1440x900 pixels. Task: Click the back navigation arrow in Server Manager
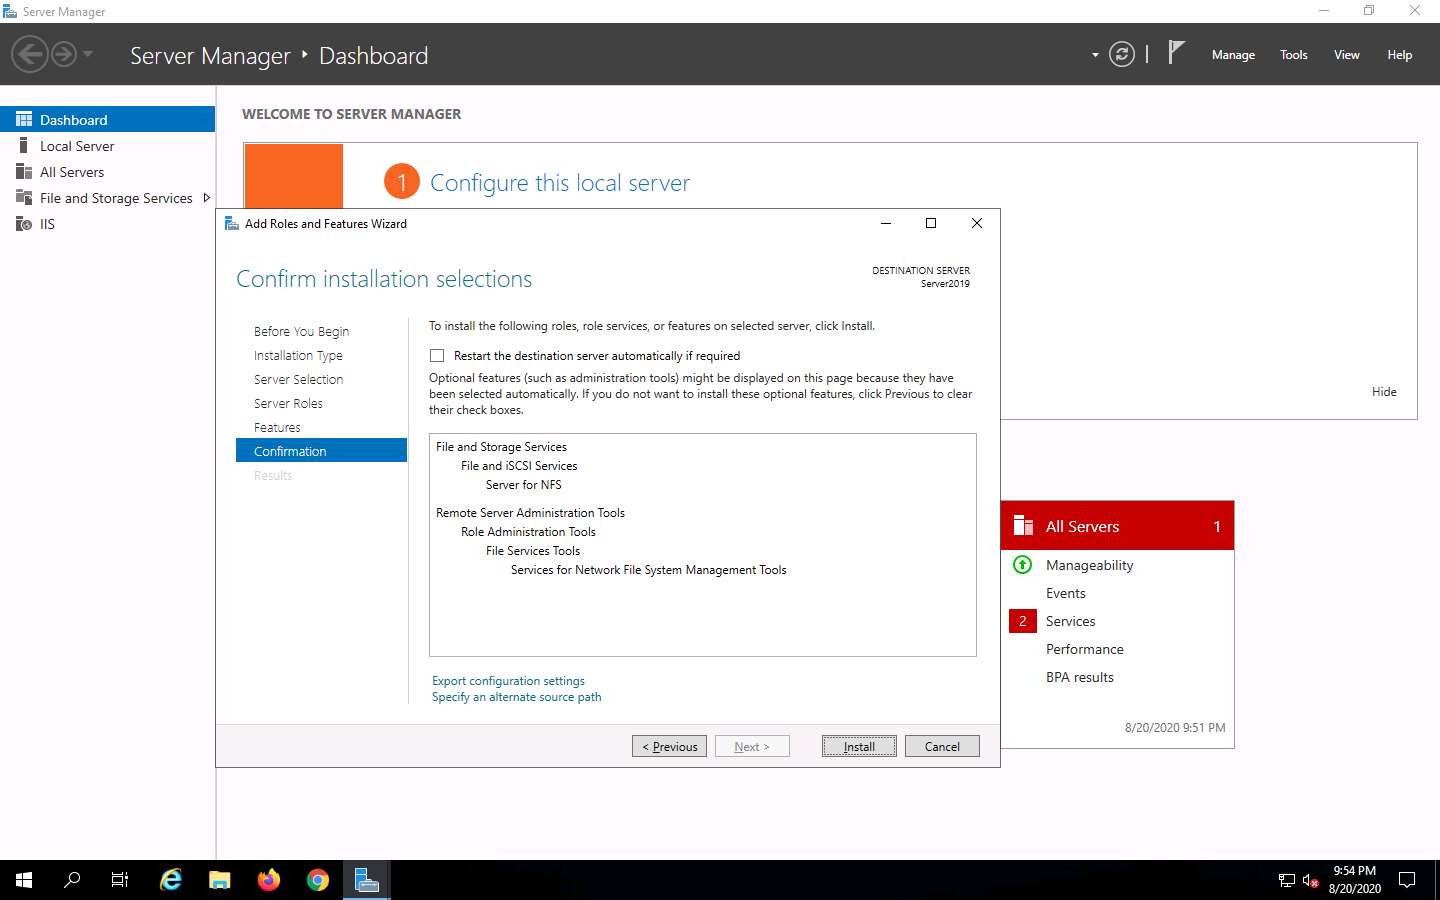30,54
